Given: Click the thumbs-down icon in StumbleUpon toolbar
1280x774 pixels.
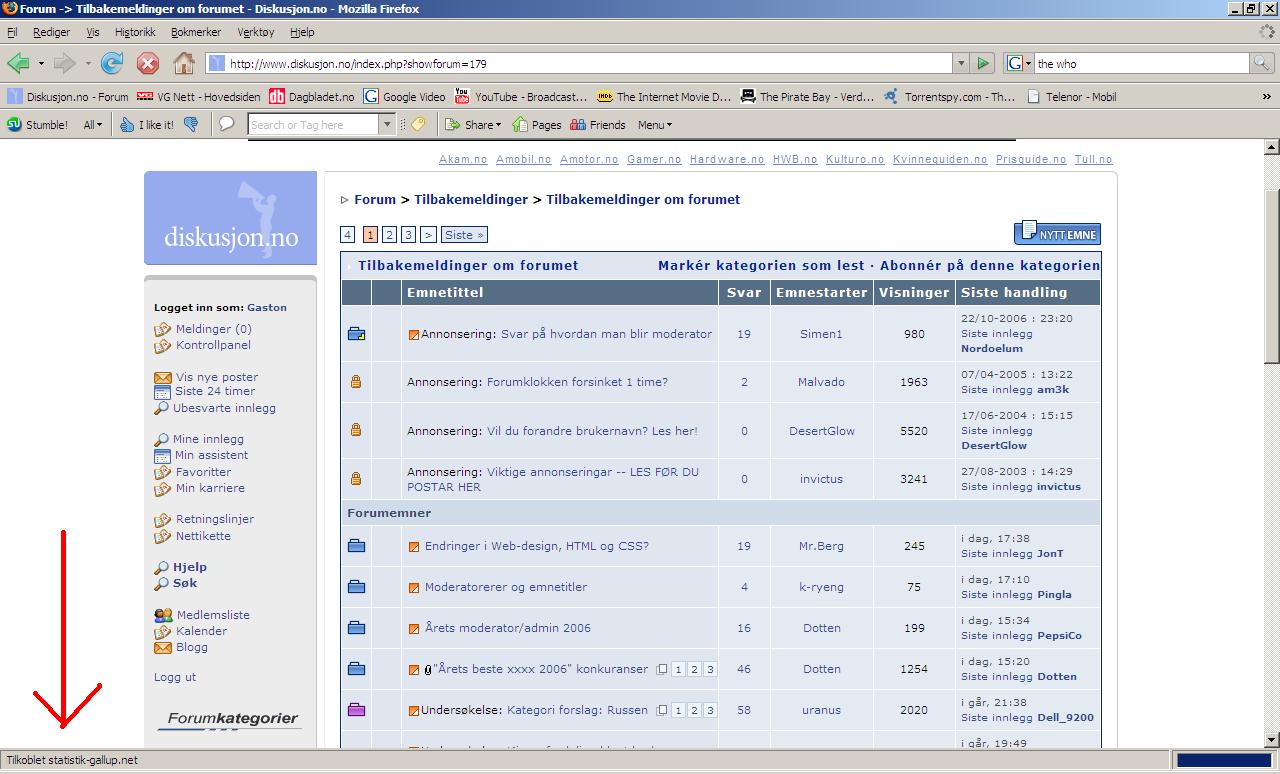Looking at the screenshot, I should pos(191,125).
